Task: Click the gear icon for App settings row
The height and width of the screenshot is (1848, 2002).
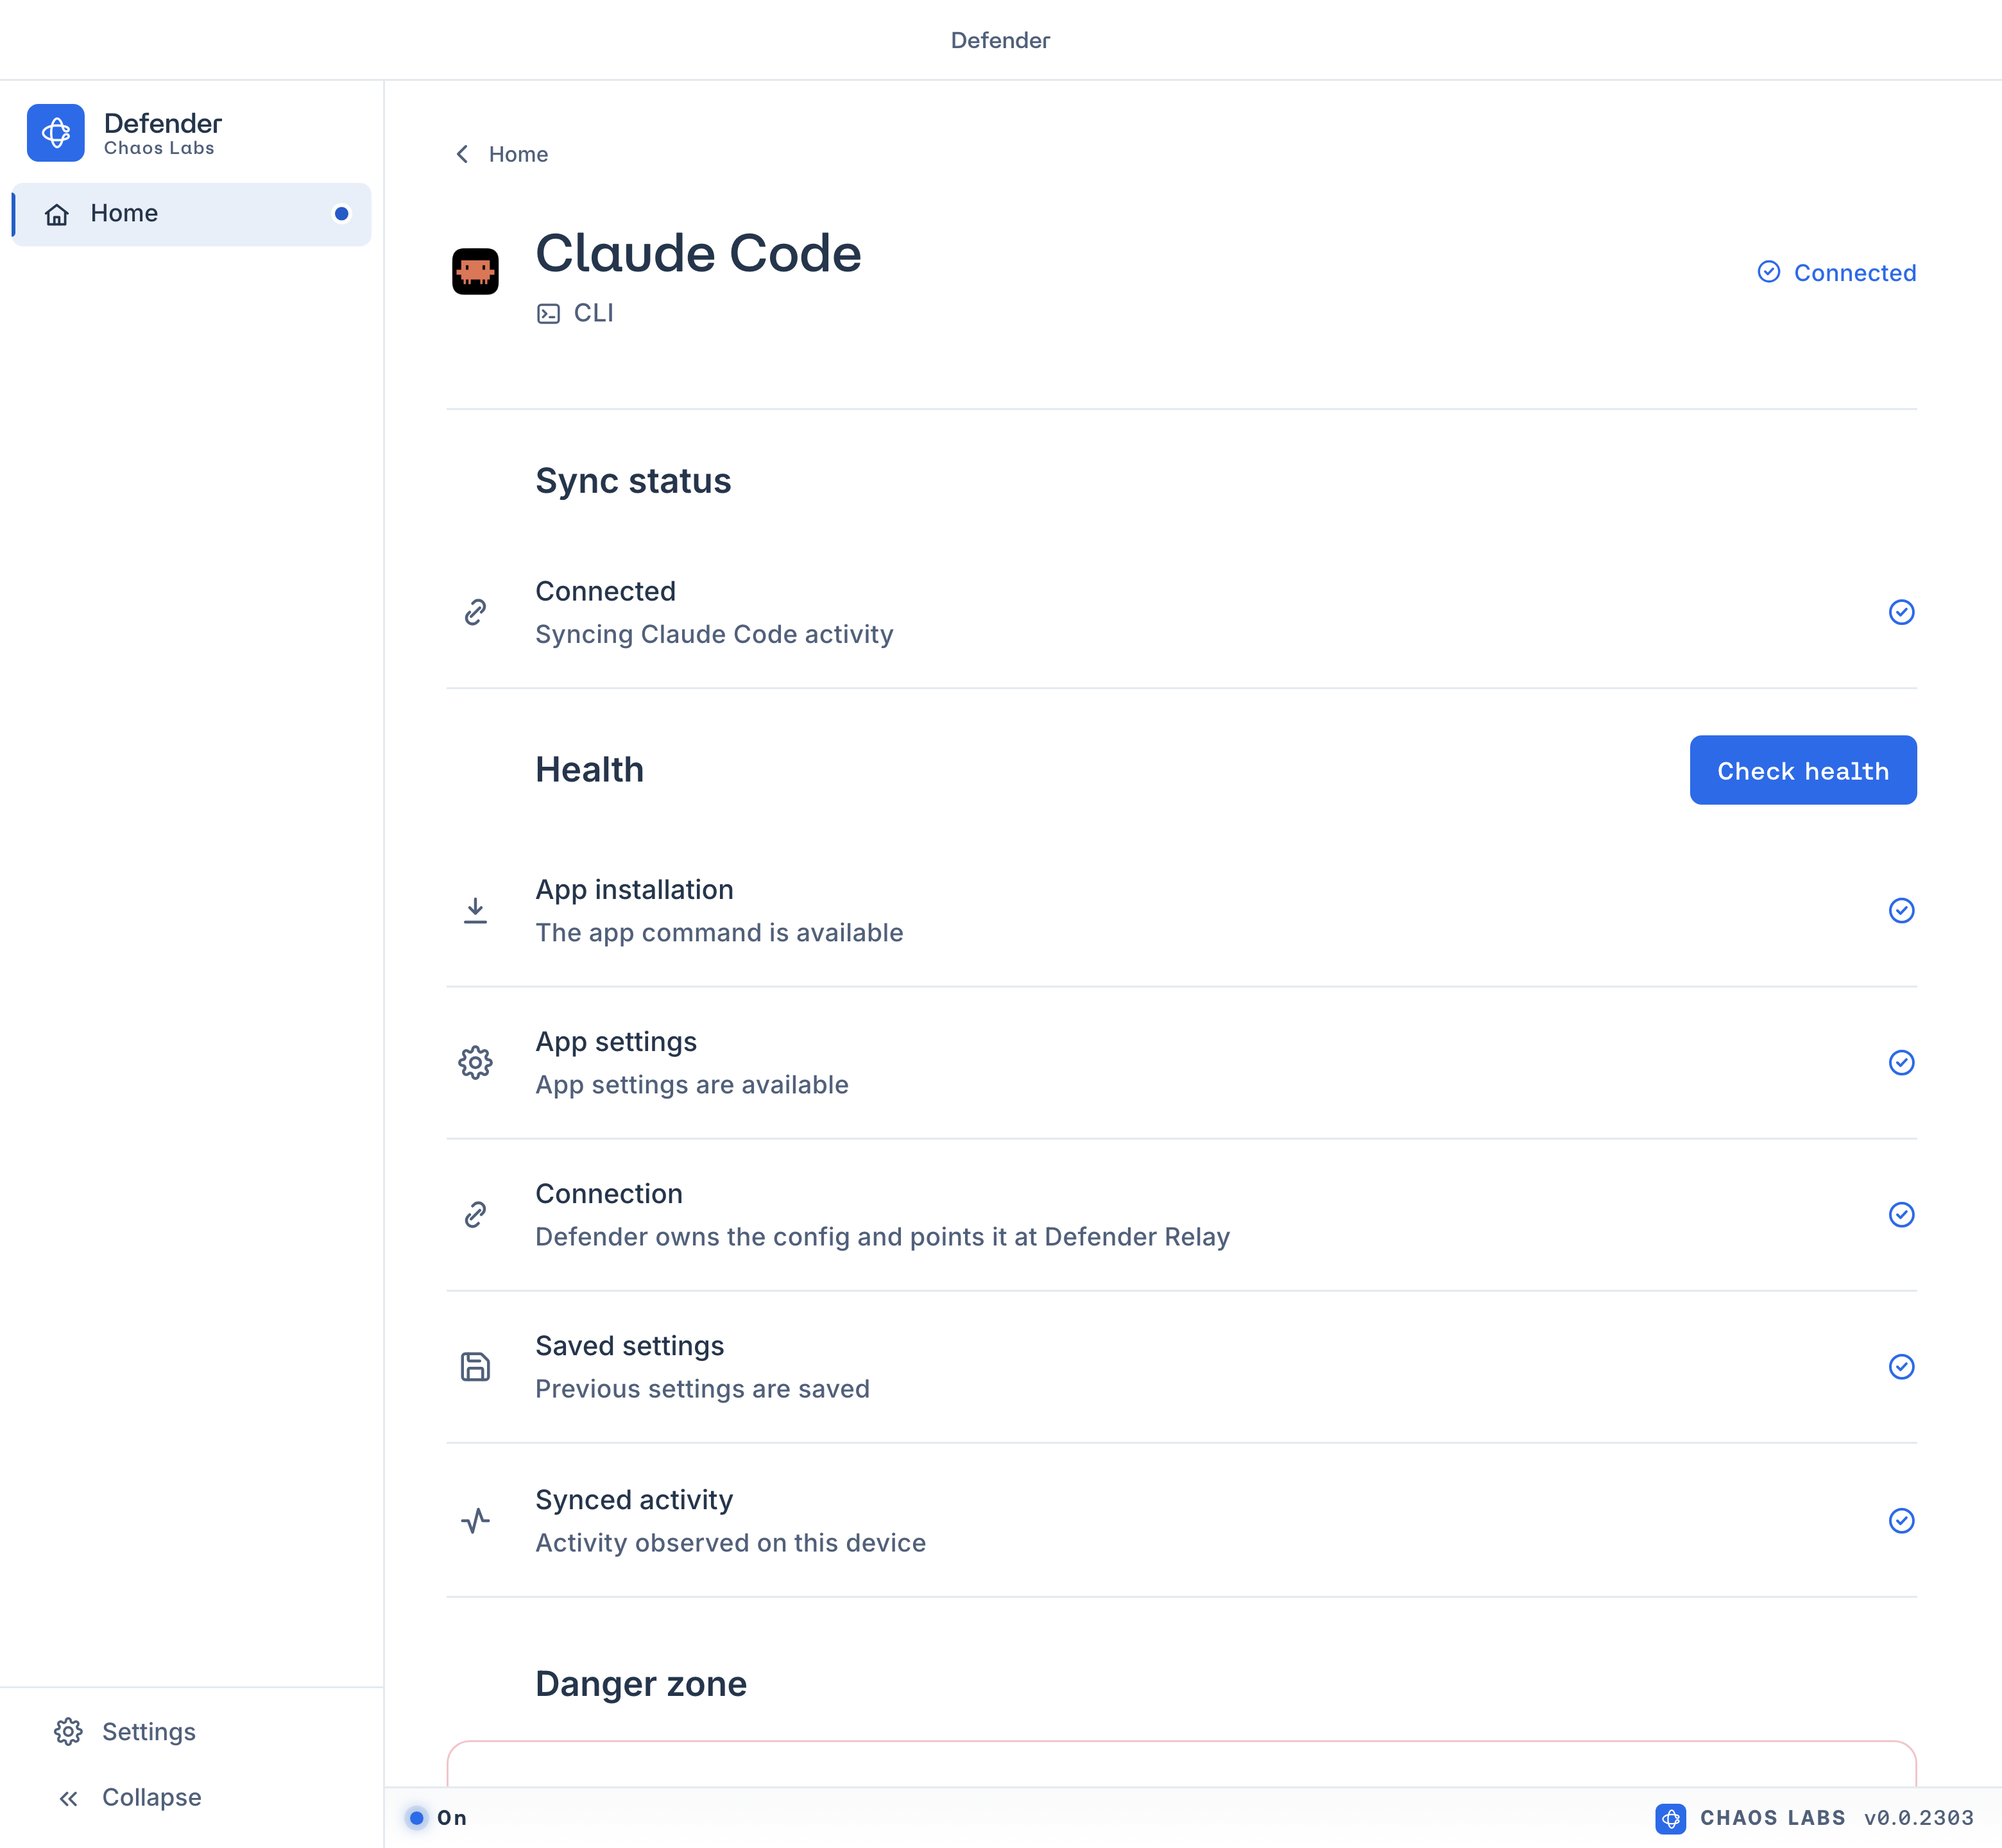Action: [475, 1063]
